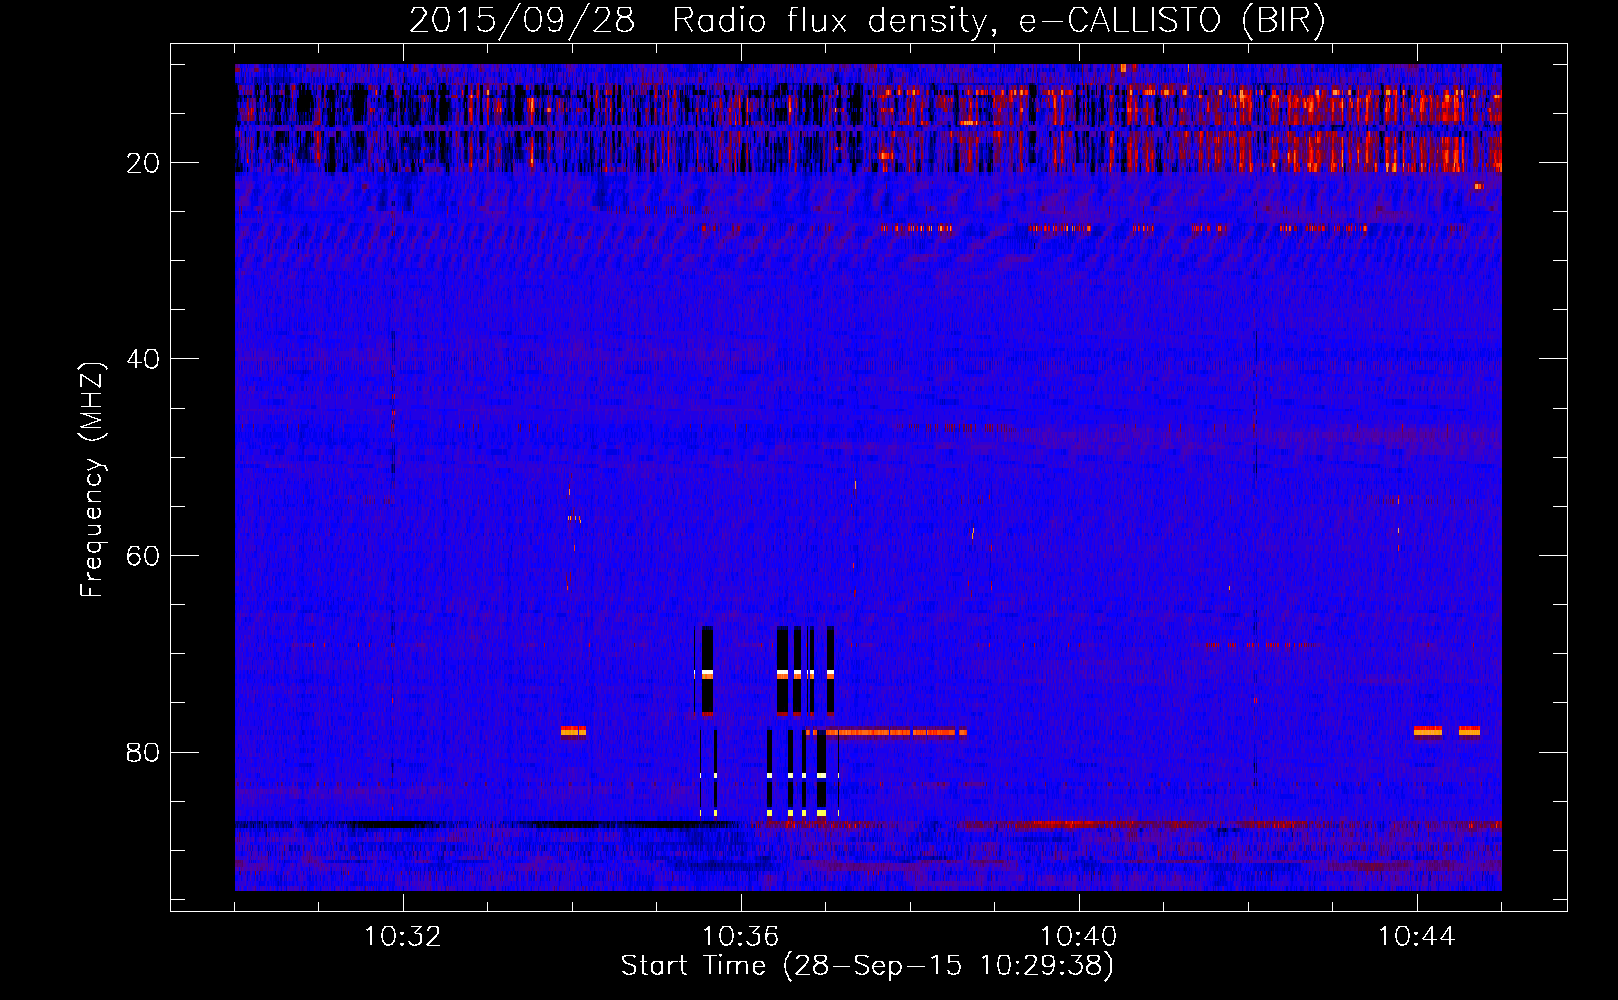Click the 10:32 time tick label
Screen dimensions: 1618x1000
point(402,937)
